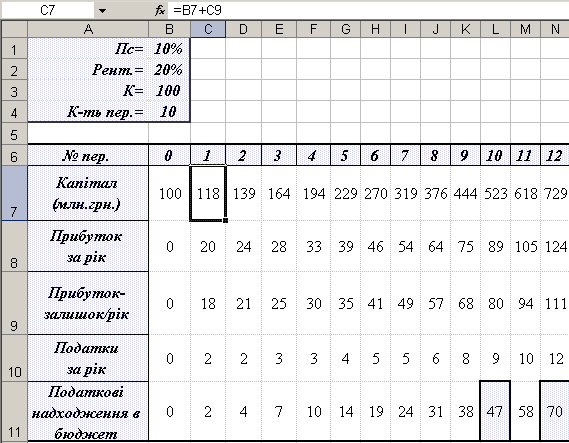
Task: Select row 9 header
Action: [x=14, y=303]
